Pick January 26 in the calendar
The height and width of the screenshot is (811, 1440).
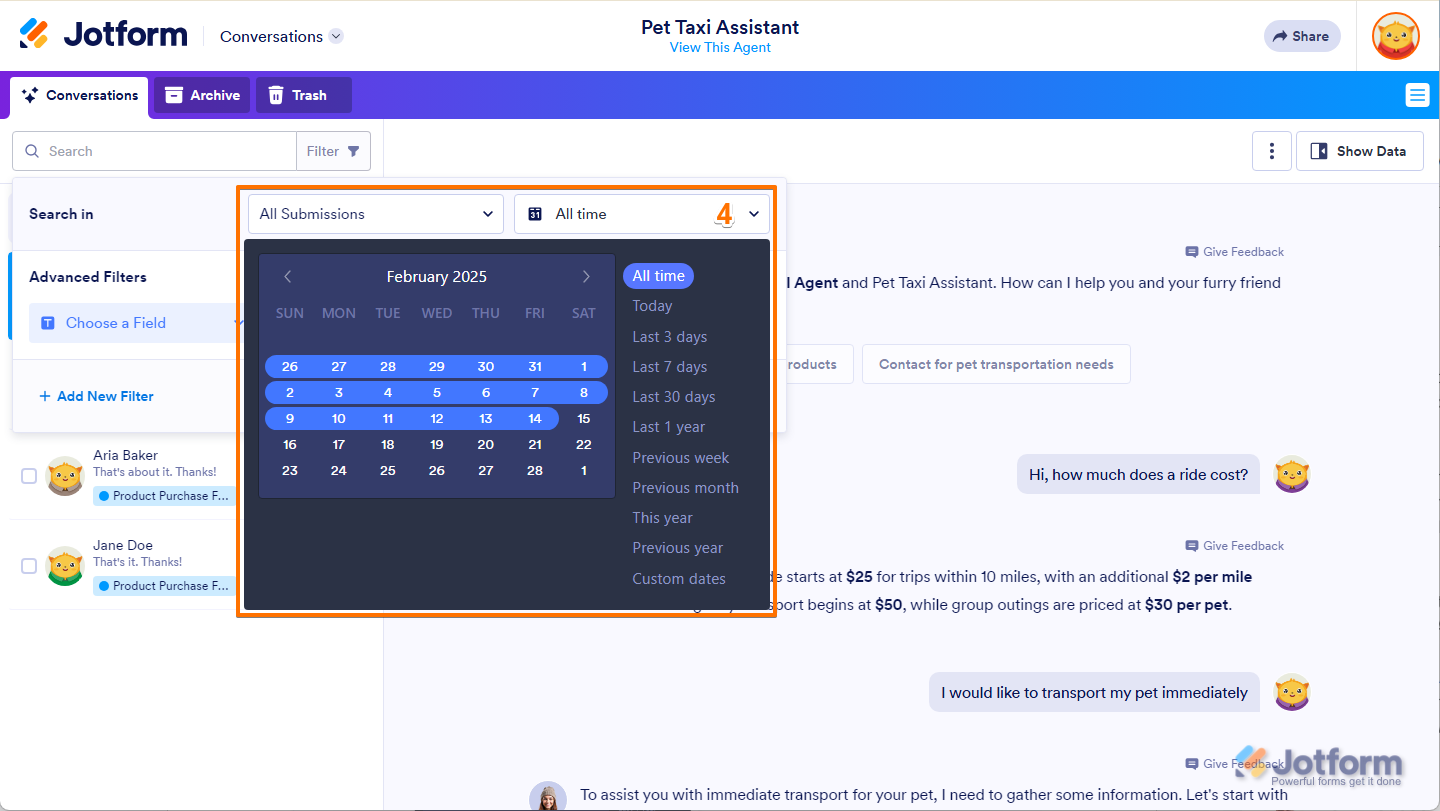coord(290,367)
